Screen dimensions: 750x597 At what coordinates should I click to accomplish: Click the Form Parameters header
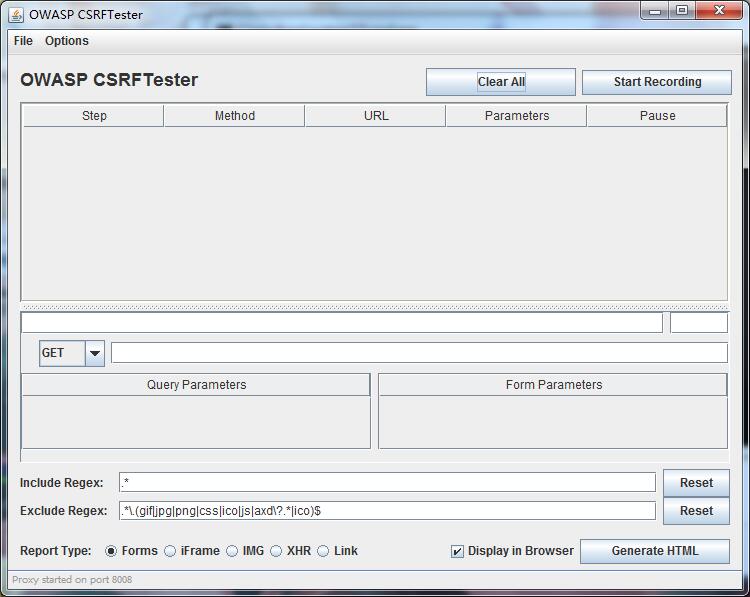coord(553,385)
